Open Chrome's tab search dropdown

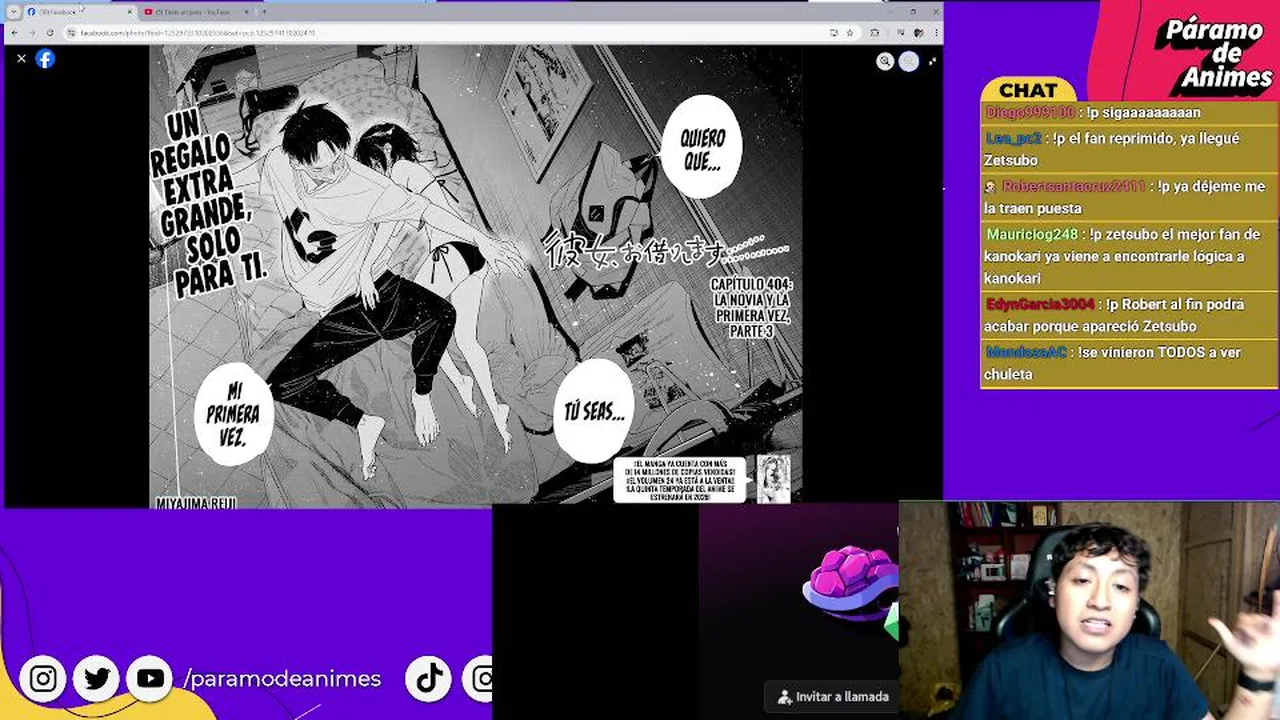click(x=13, y=11)
